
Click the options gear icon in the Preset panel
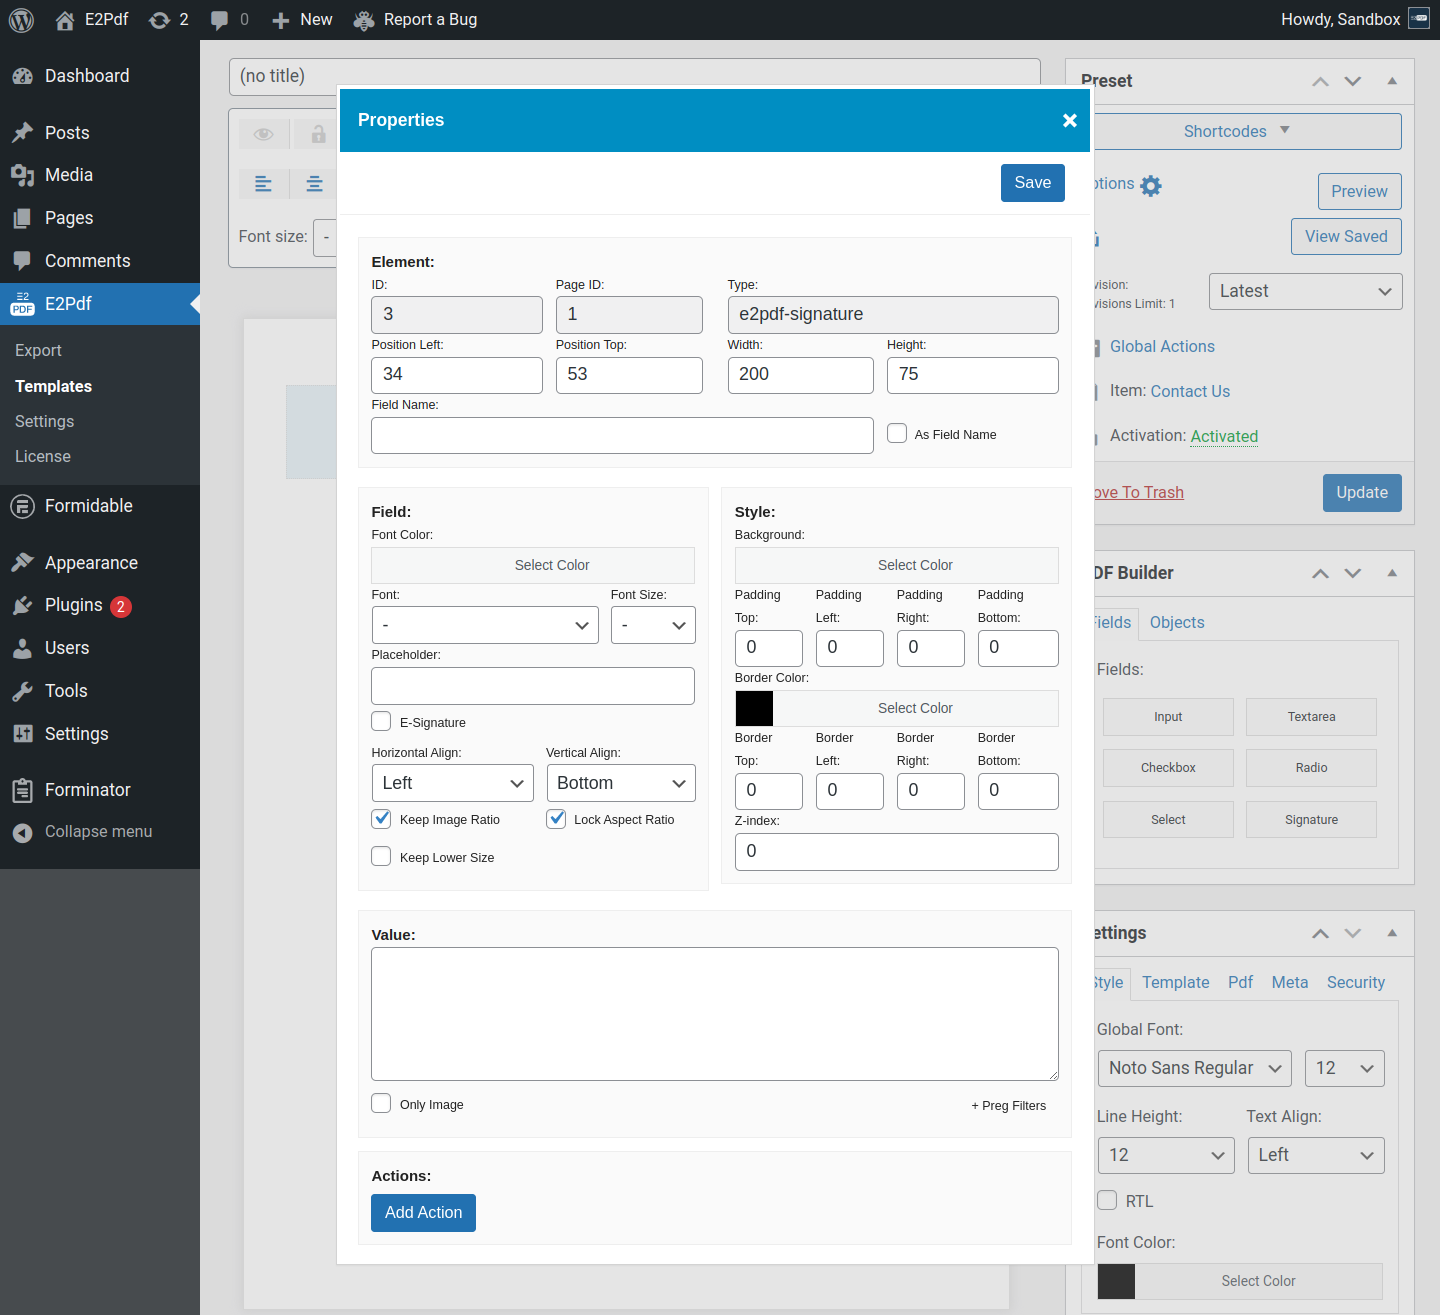pyautogui.click(x=1151, y=186)
